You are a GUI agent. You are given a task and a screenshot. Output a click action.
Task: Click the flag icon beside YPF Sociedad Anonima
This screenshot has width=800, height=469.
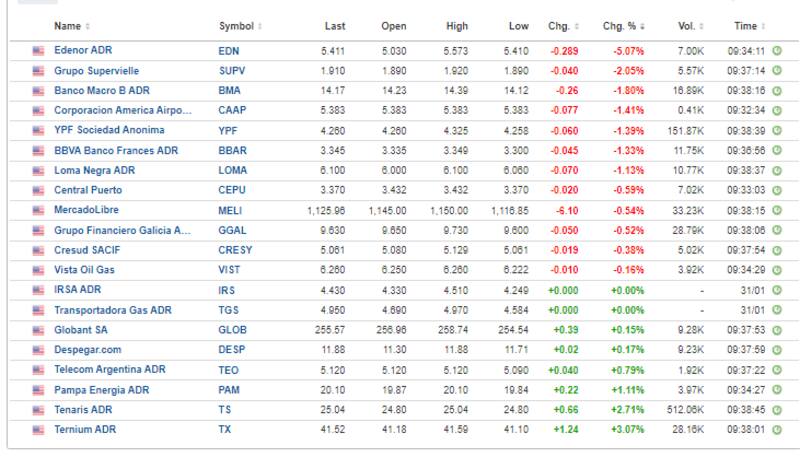39,130
